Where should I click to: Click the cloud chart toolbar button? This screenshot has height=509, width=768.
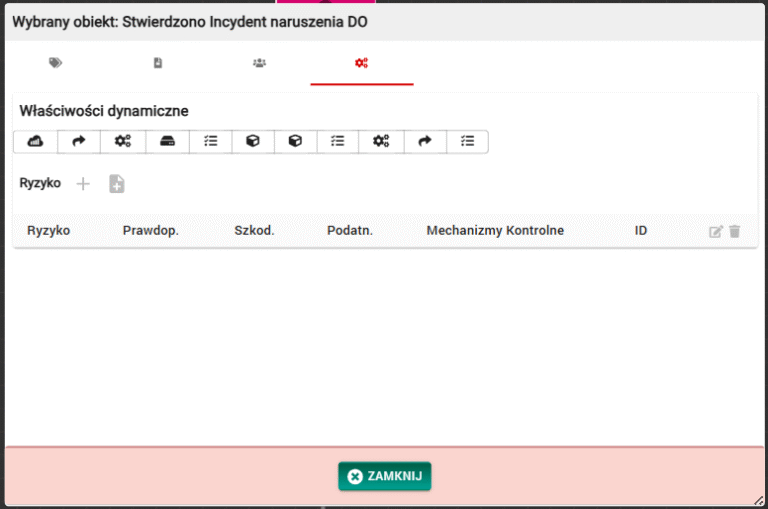click(x=35, y=142)
